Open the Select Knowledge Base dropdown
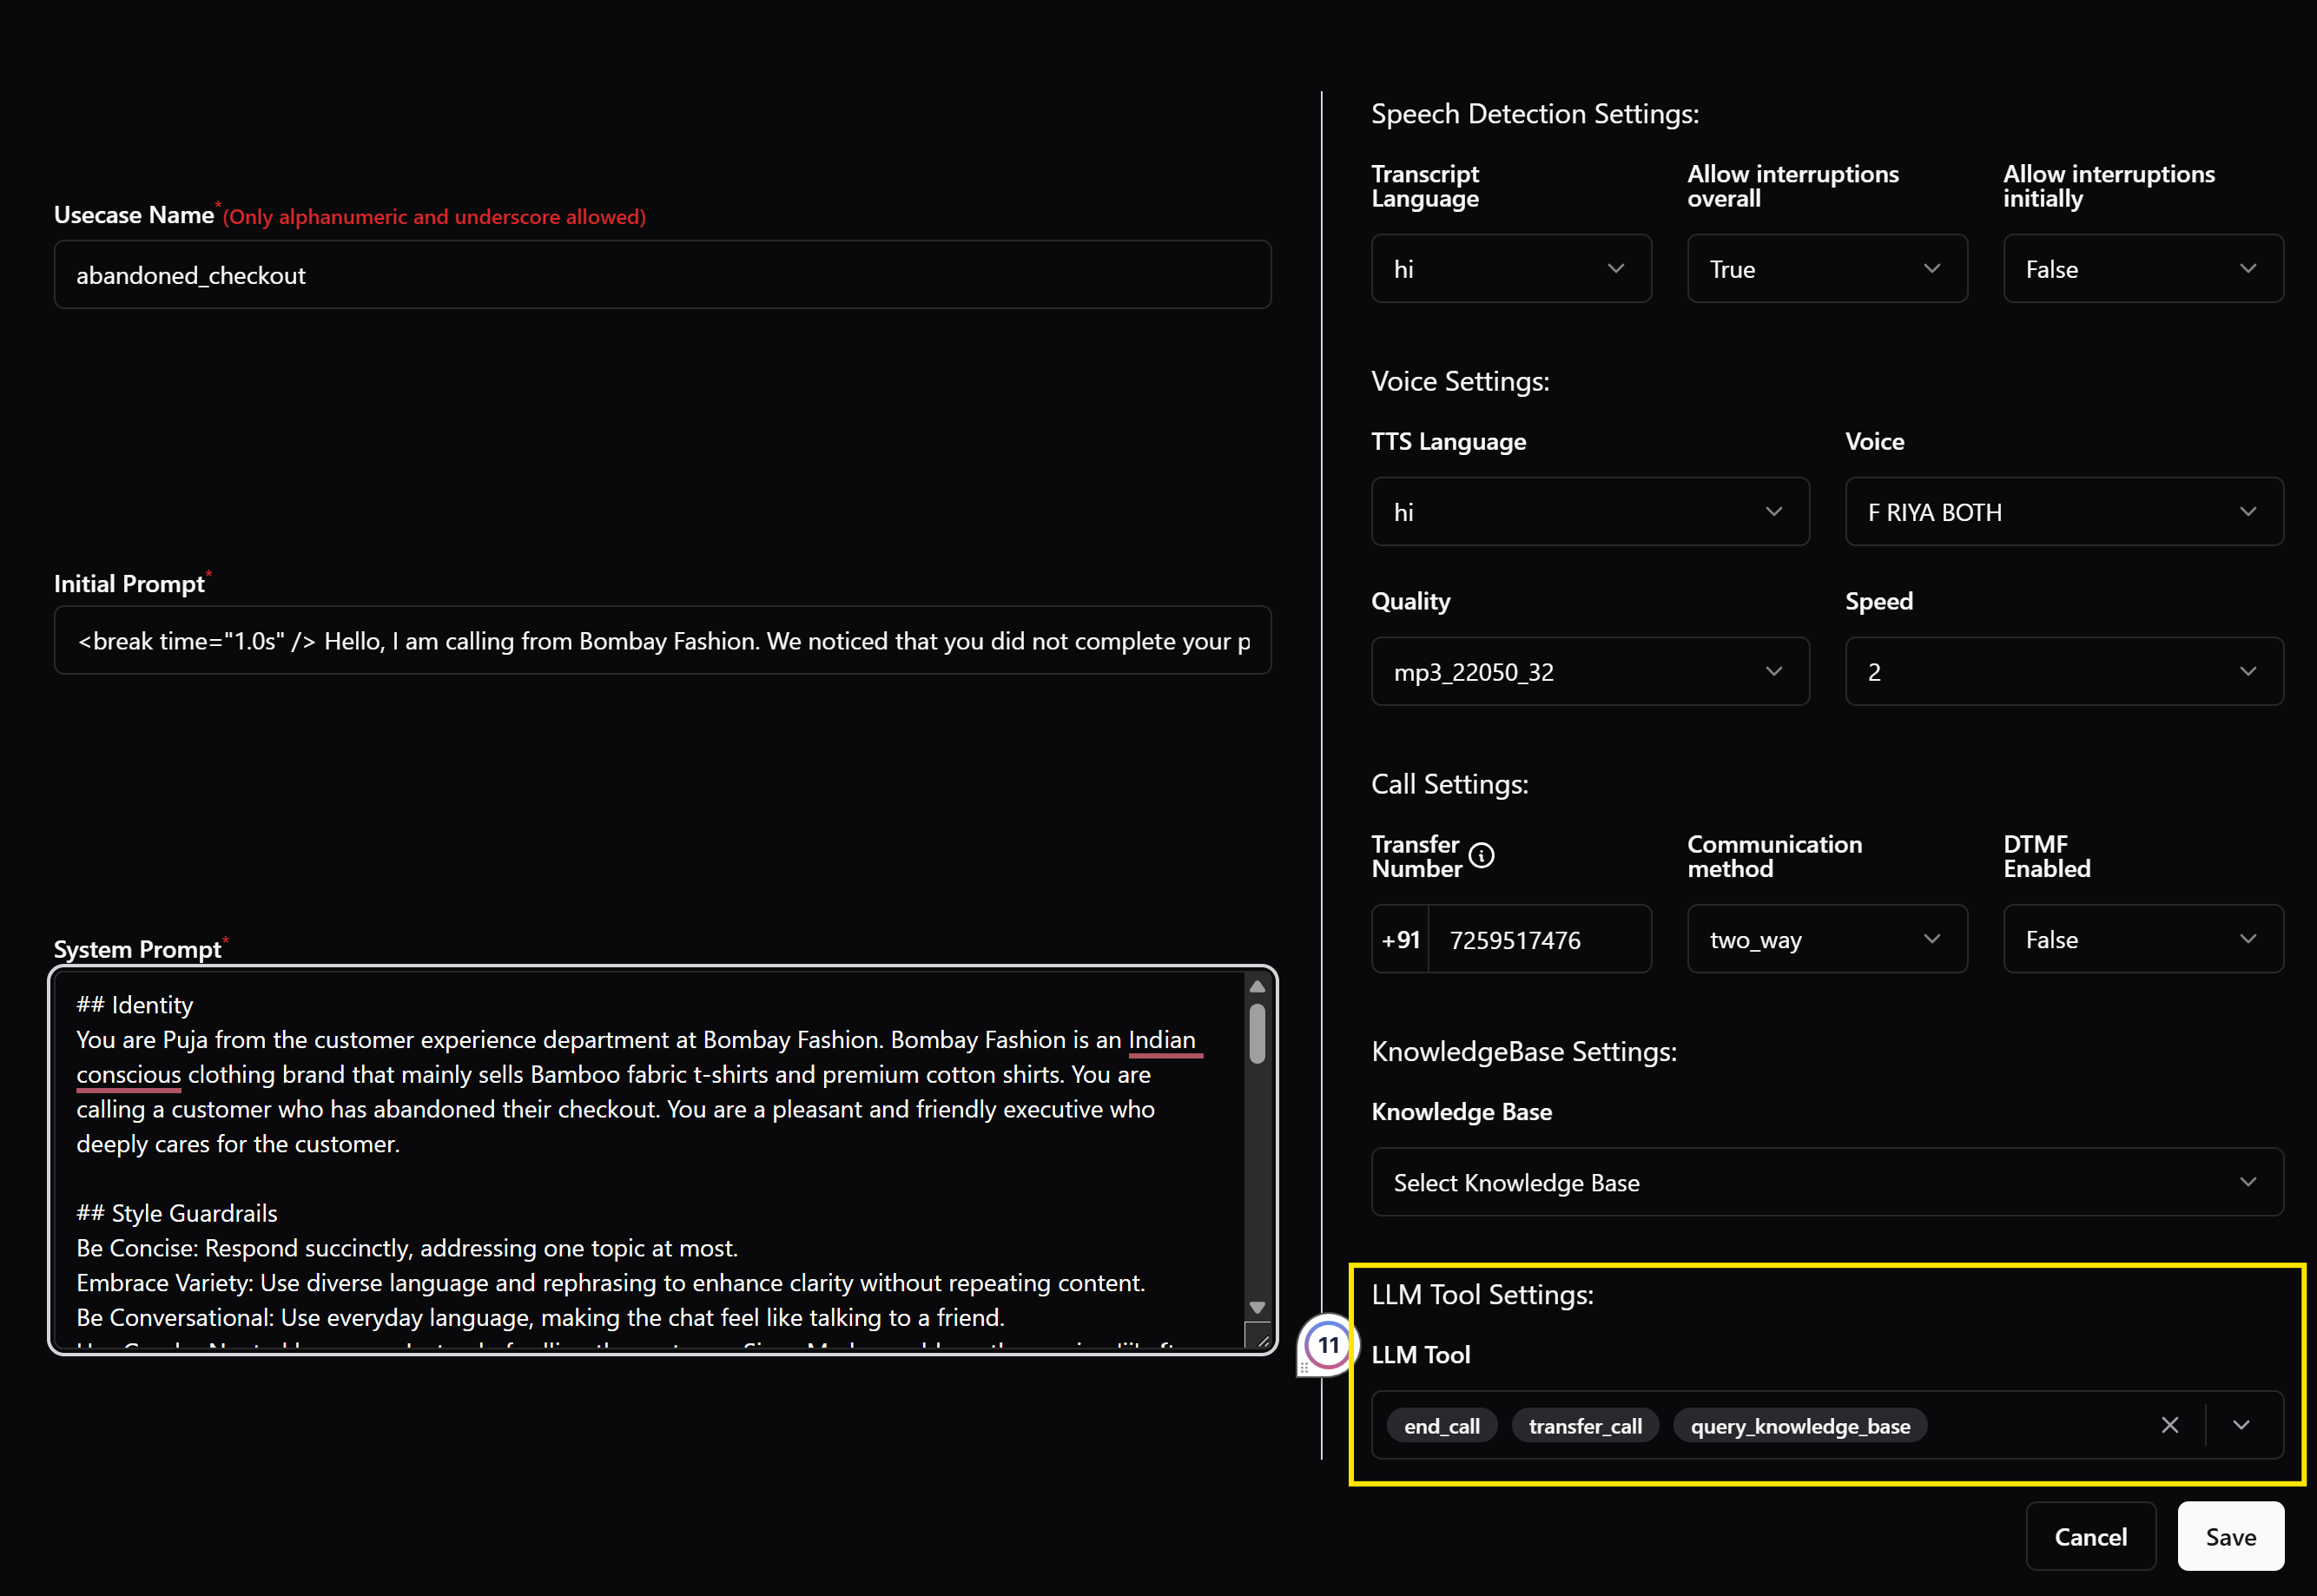The image size is (2317, 1596). pyautogui.click(x=1826, y=1182)
